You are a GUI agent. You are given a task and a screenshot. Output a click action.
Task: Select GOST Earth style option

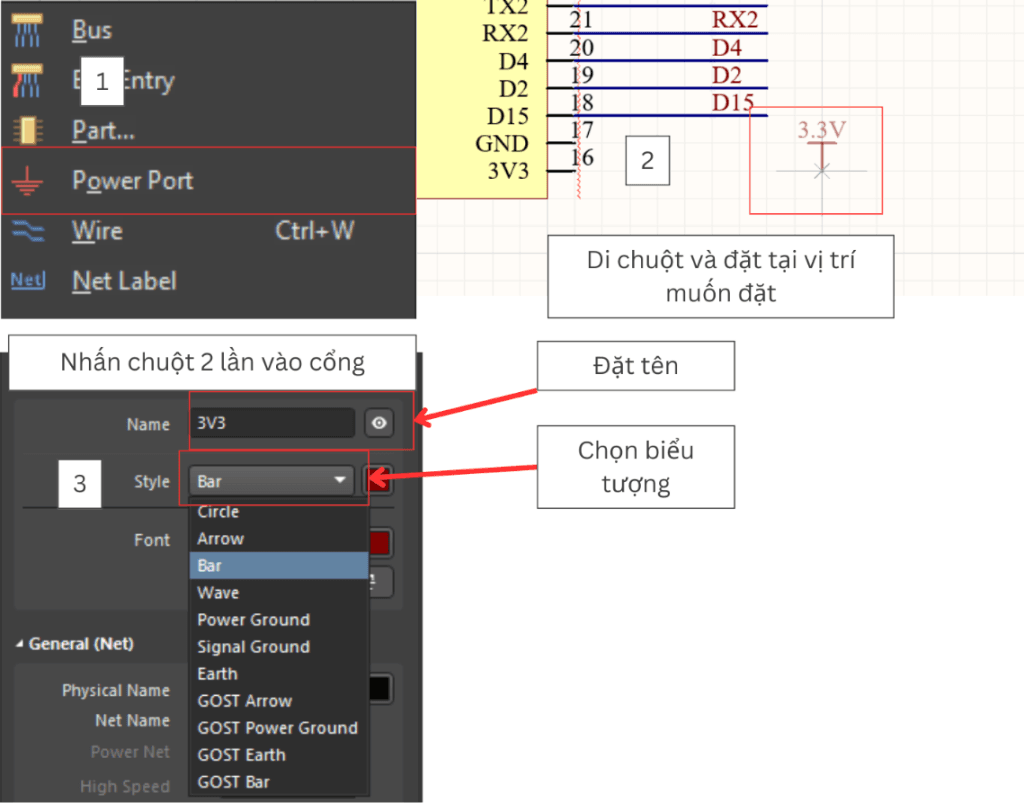(x=241, y=755)
